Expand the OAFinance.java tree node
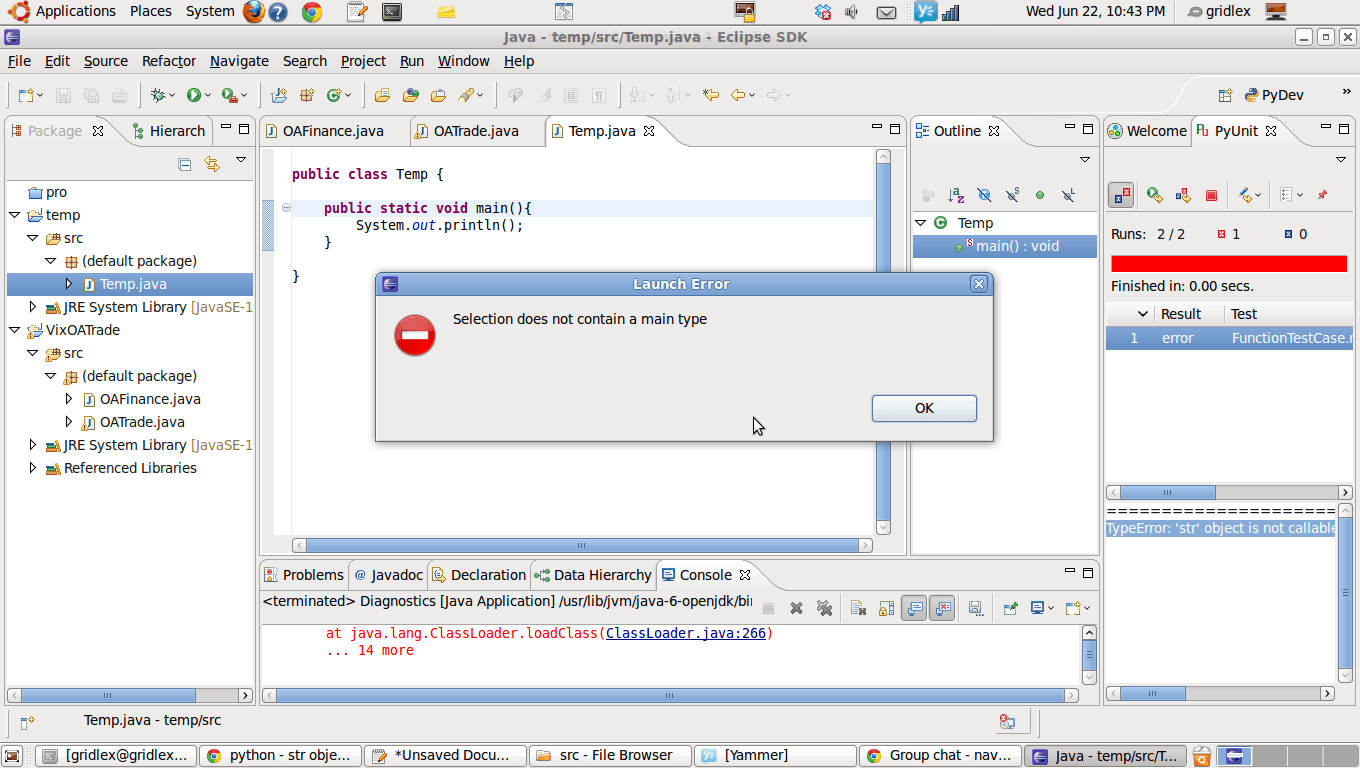 click(x=68, y=399)
